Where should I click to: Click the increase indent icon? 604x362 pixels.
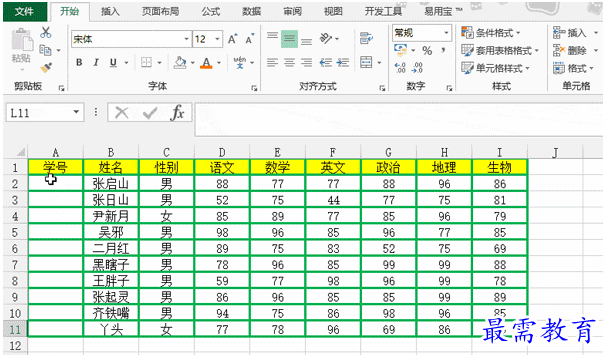click(342, 62)
